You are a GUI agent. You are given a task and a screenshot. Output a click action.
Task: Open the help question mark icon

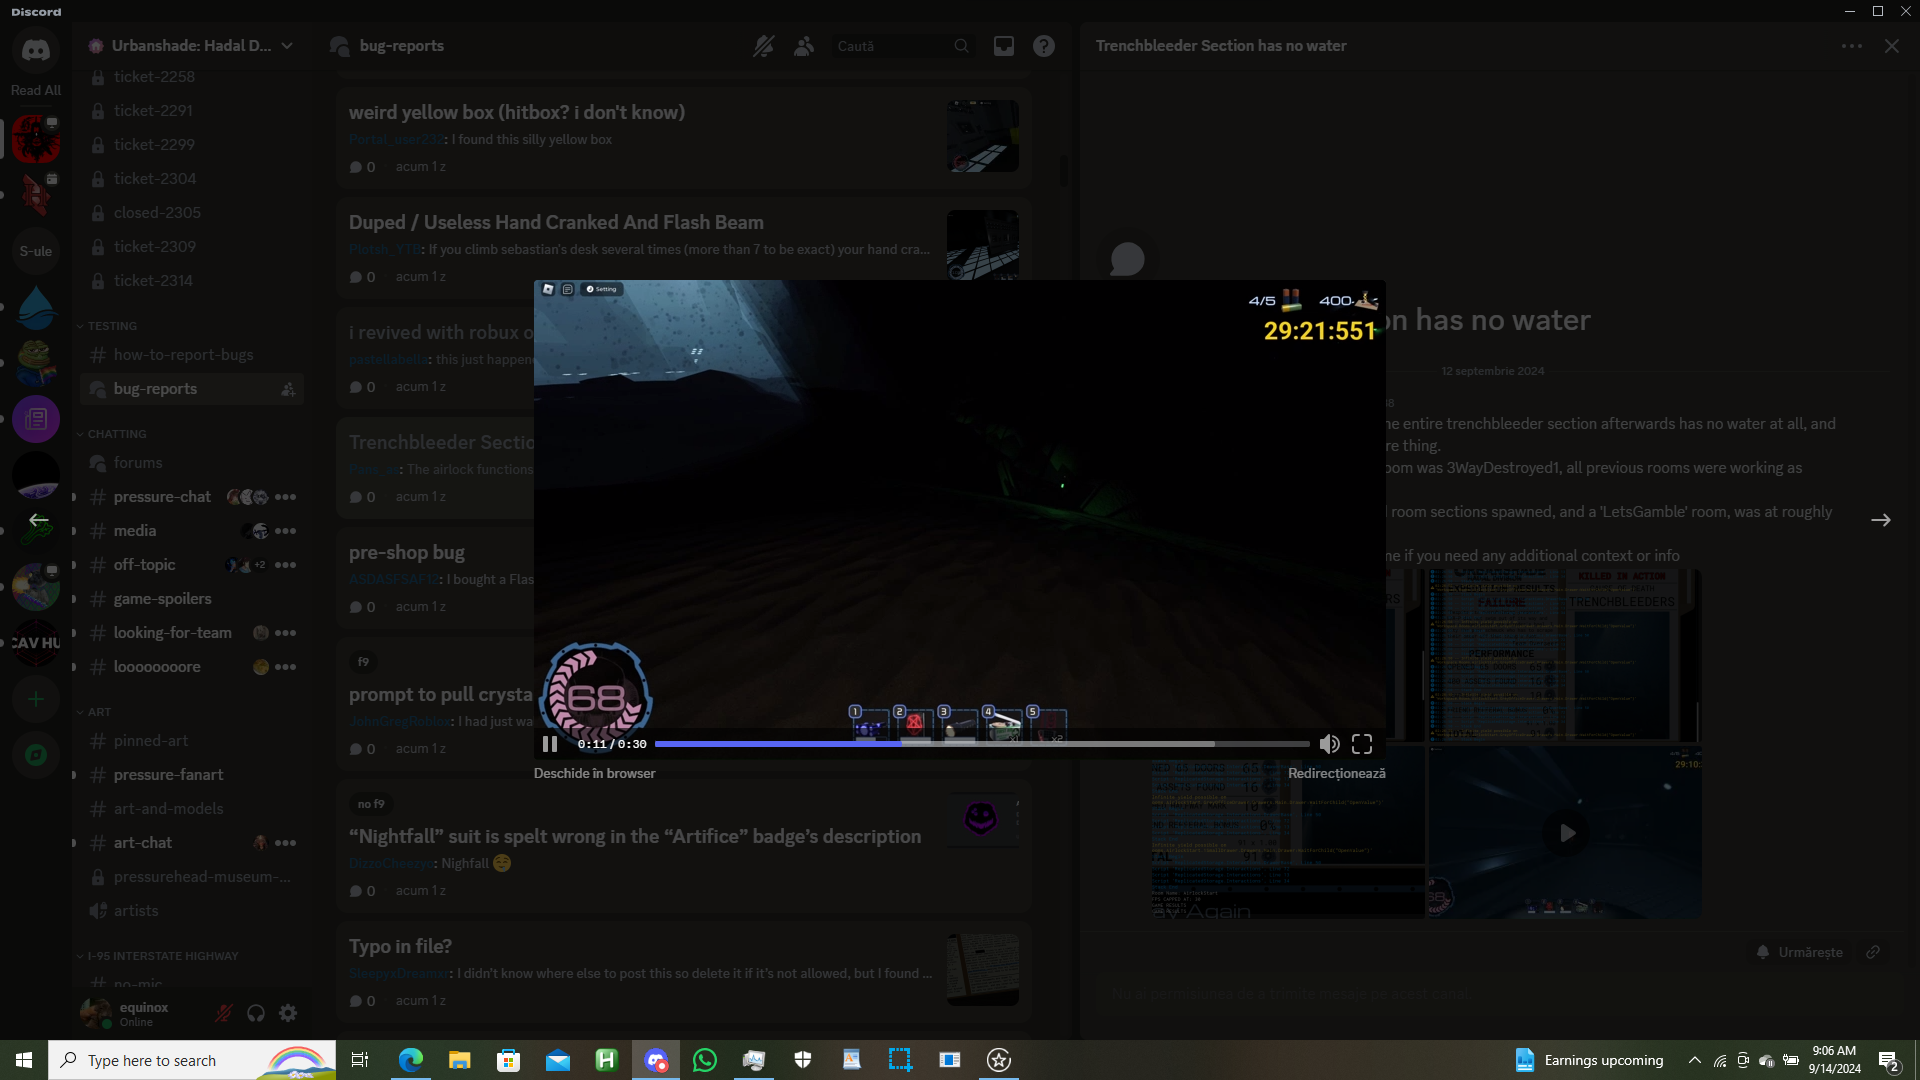click(1044, 46)
